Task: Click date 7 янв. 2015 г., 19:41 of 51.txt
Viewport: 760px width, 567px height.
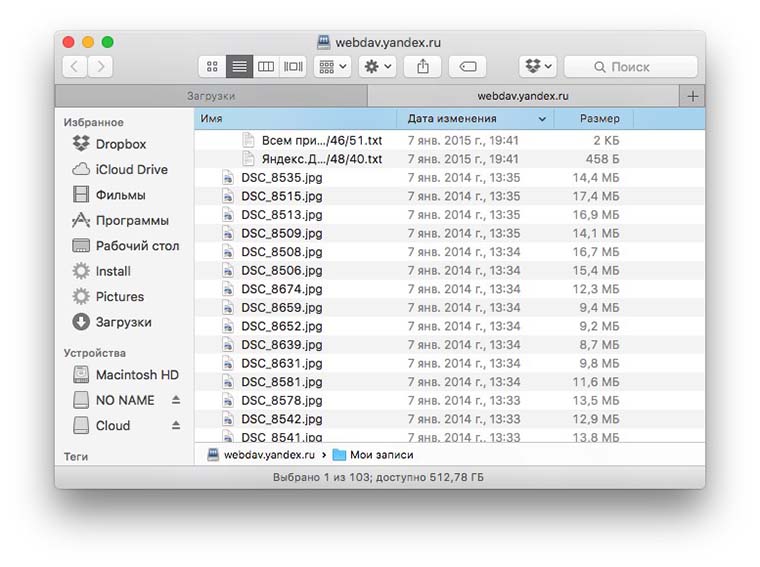Action: click(463, 141)
